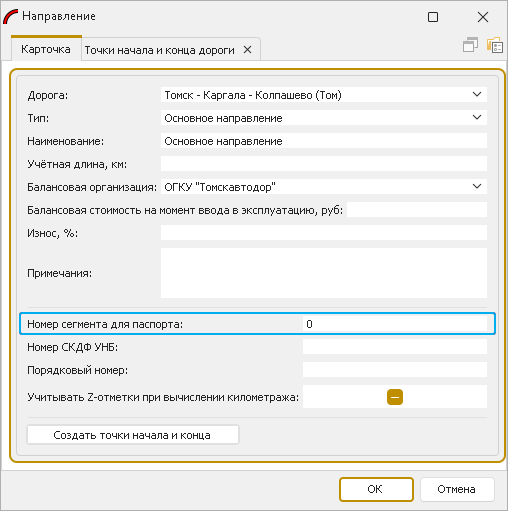Click the red arc application icon
Screen dimensions: 508x511
click(11, 16)
